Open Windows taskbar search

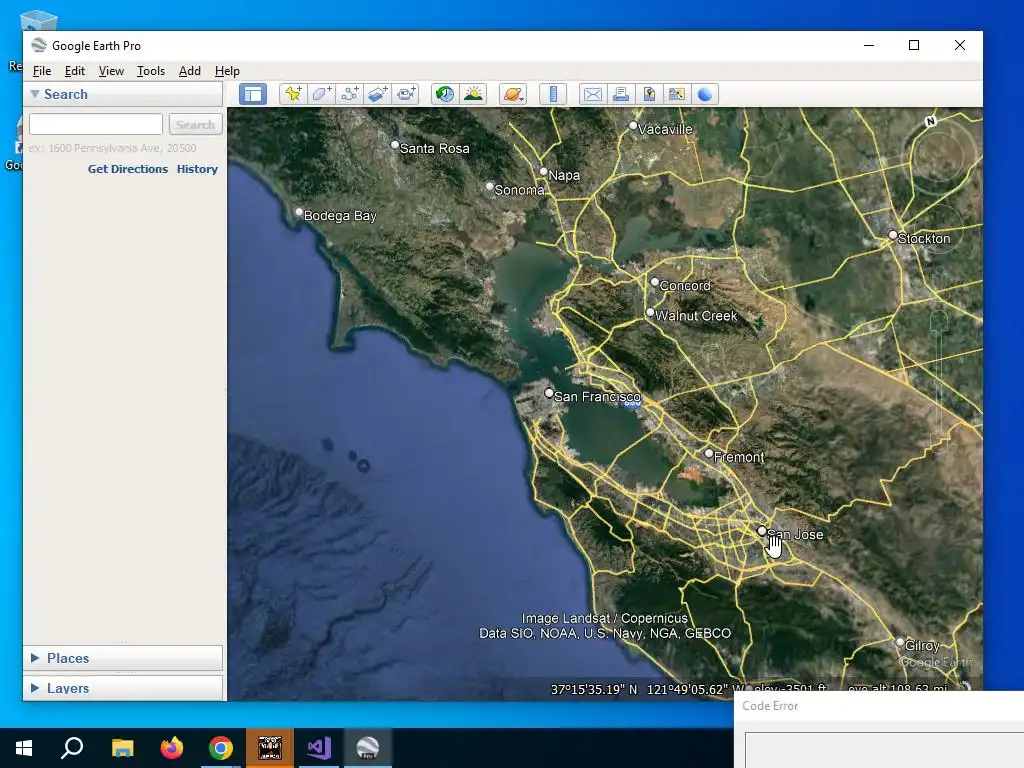pos(72,748)
